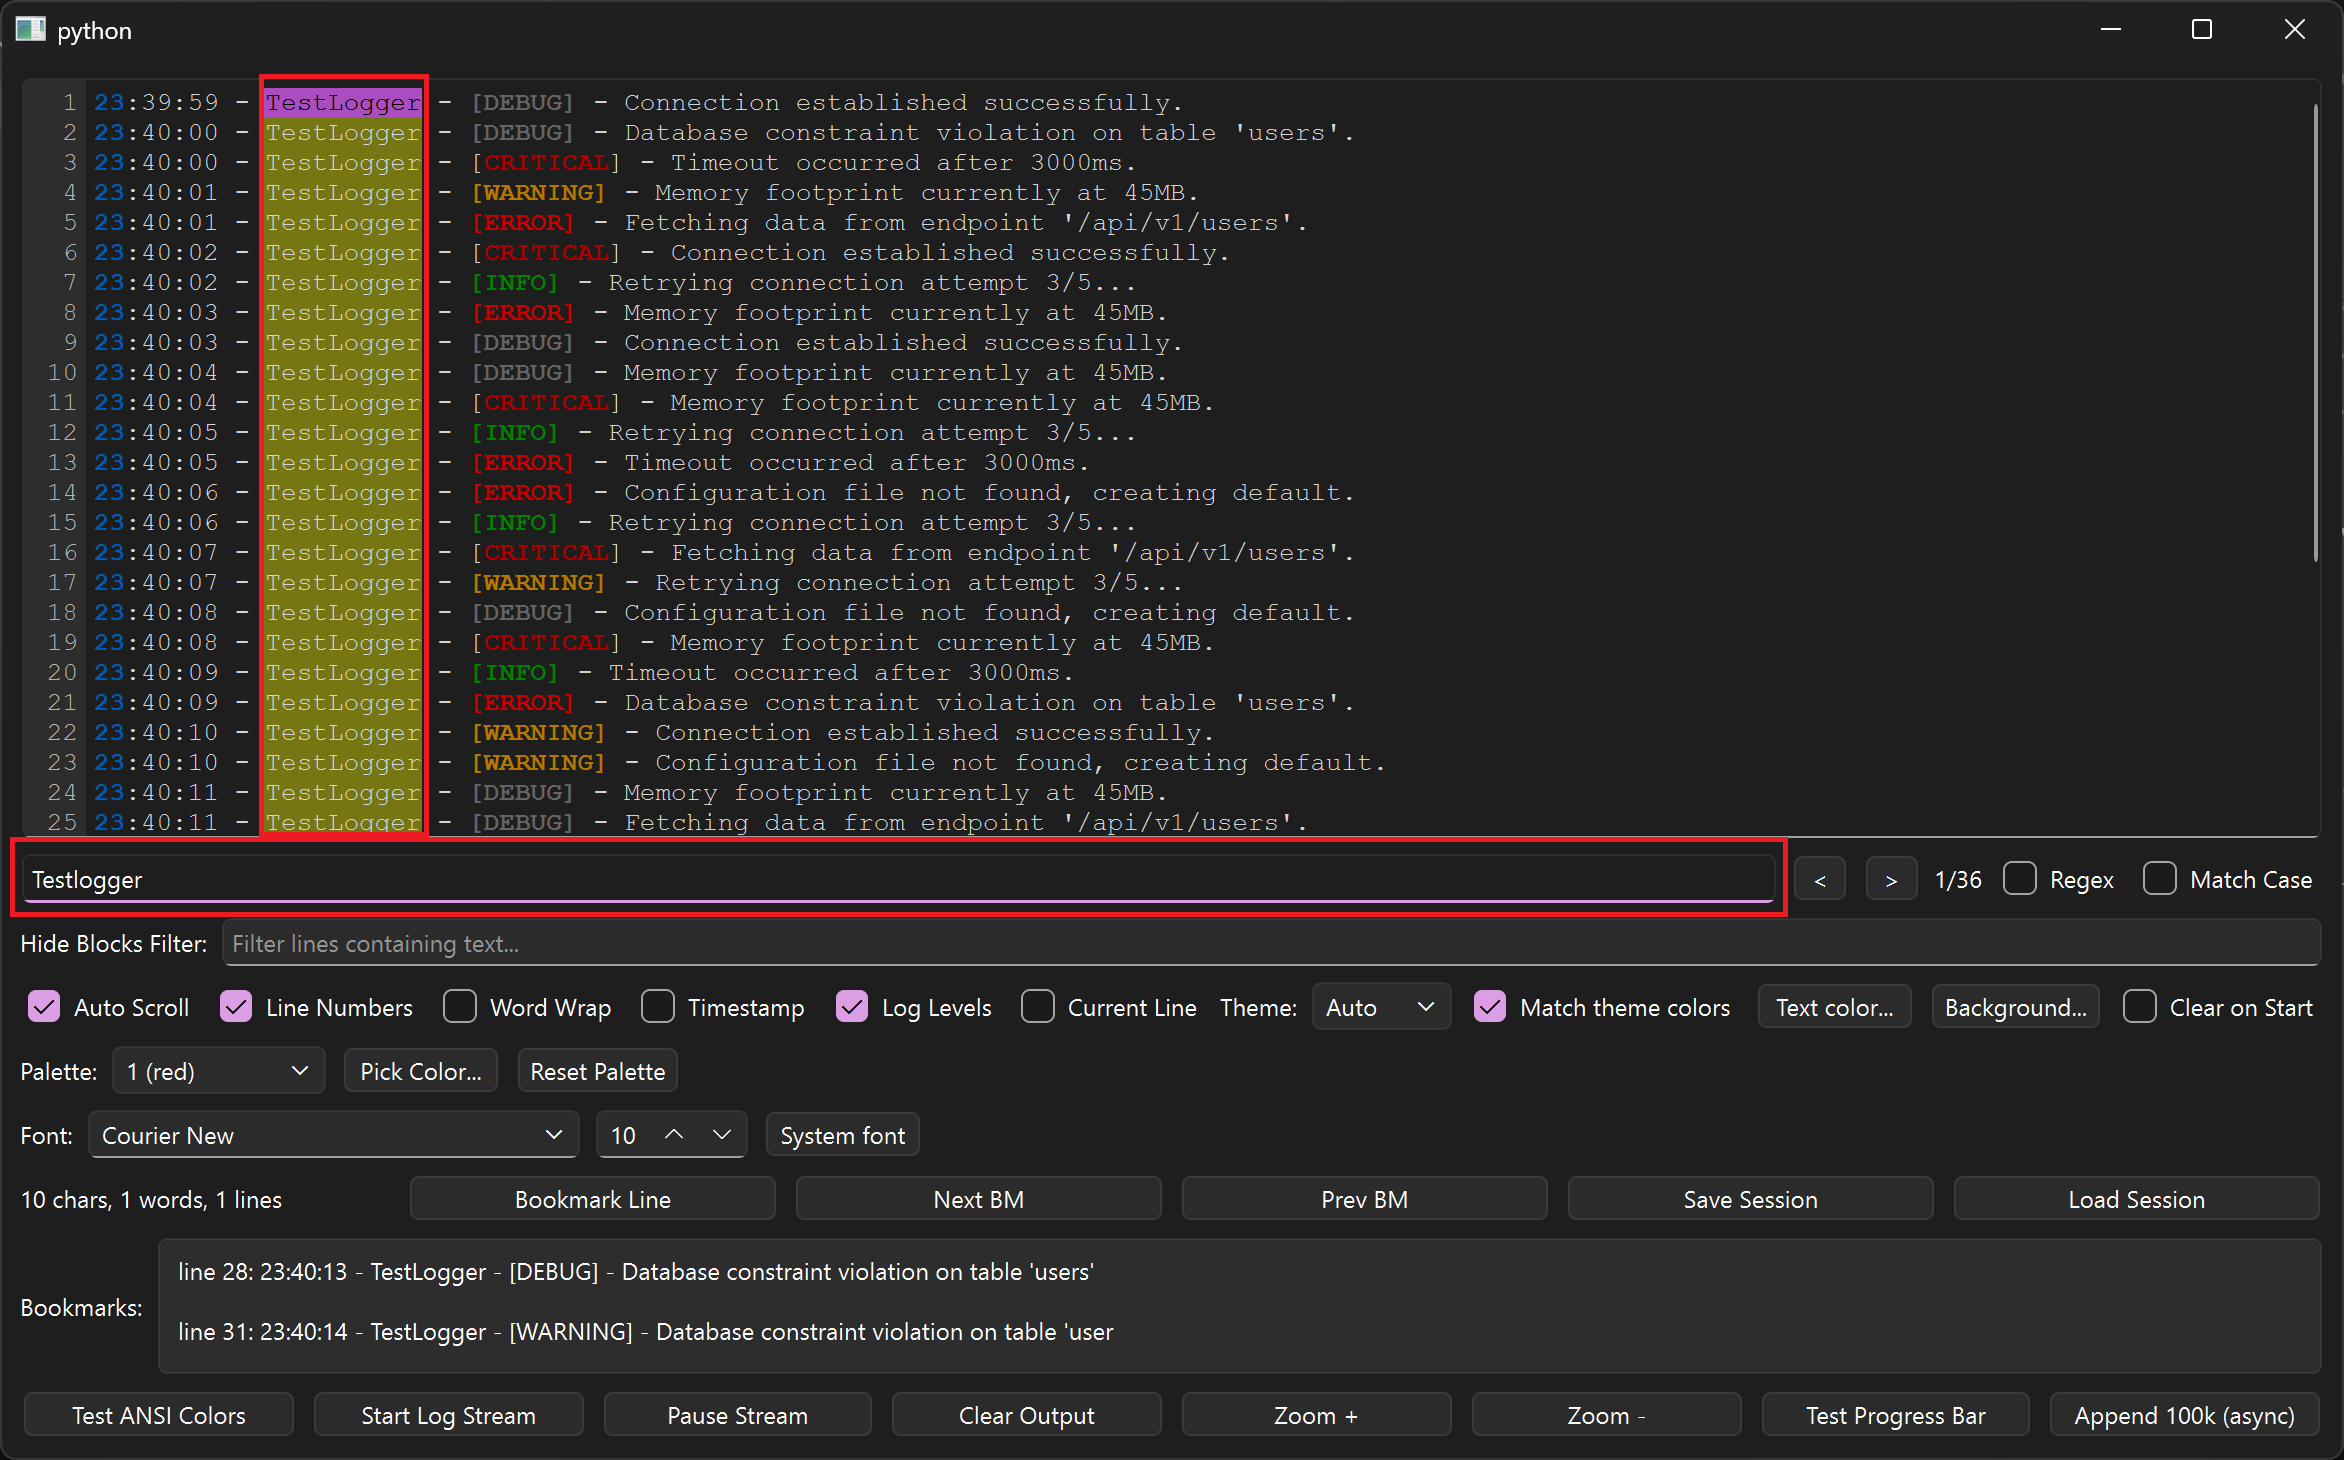Open the Theme dropdown set to Auto
2344x1460 pixels.
pos(1381,1007)
